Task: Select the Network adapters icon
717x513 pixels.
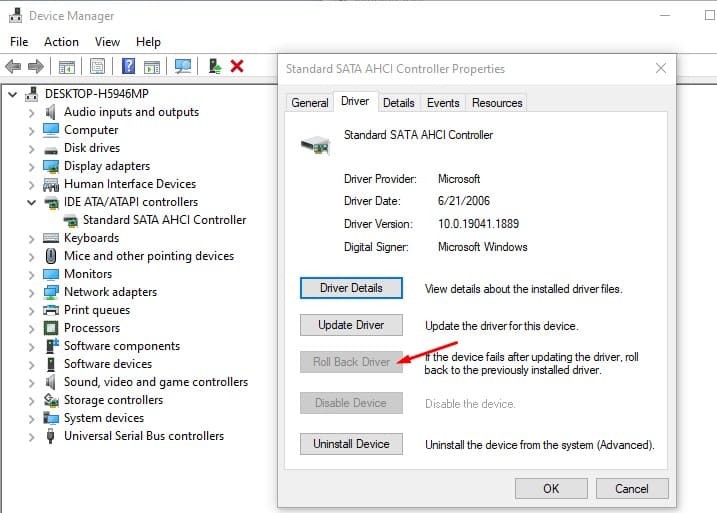Action: [x=51, y=292]
